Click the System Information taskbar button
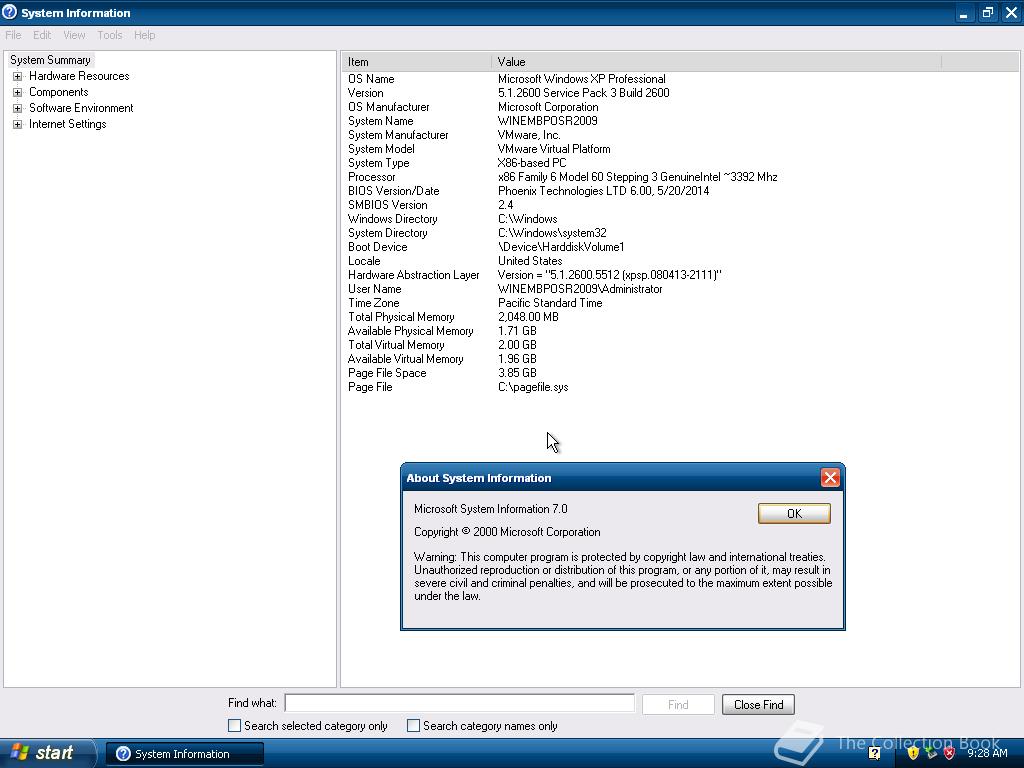 (x=185, y=754)
